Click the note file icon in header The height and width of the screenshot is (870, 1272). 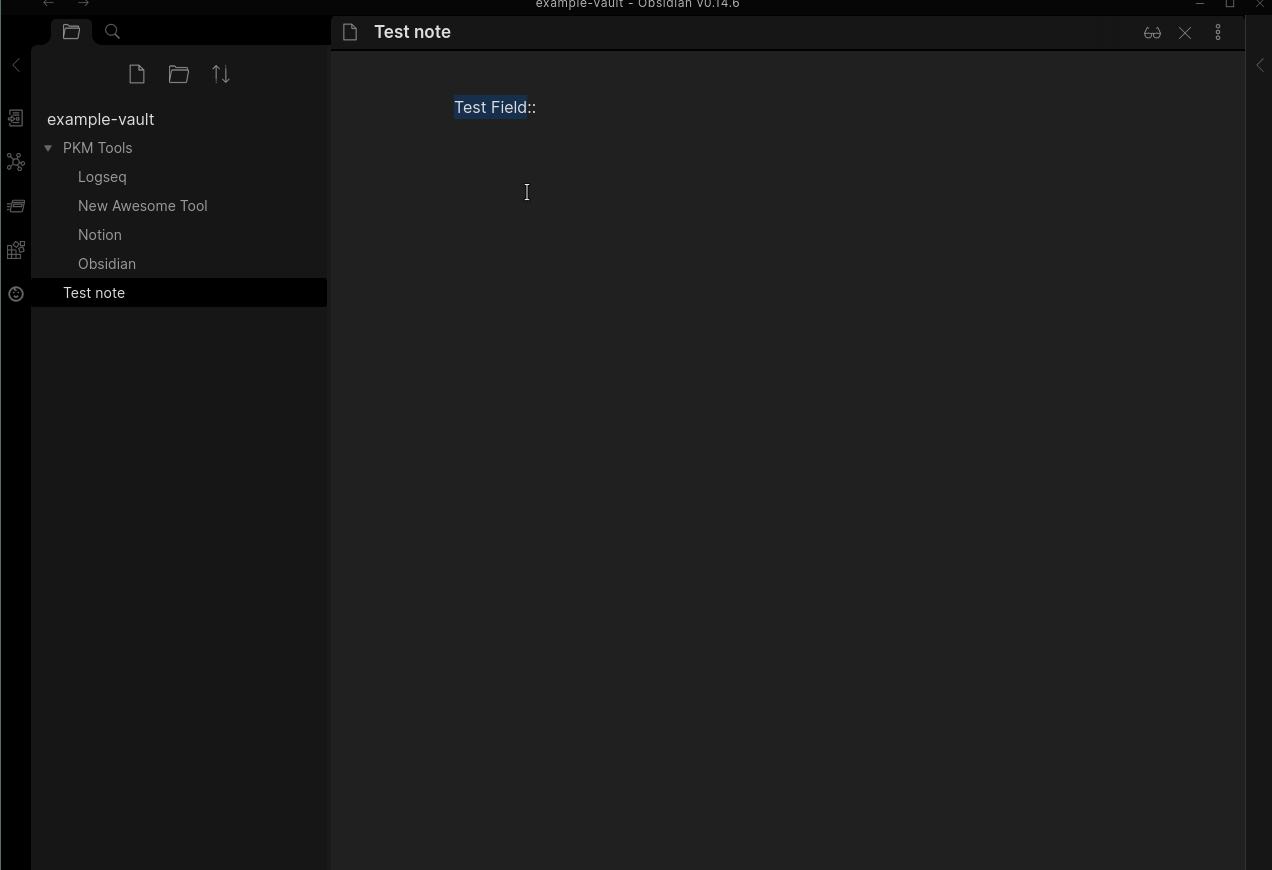(x=350, y=32)
